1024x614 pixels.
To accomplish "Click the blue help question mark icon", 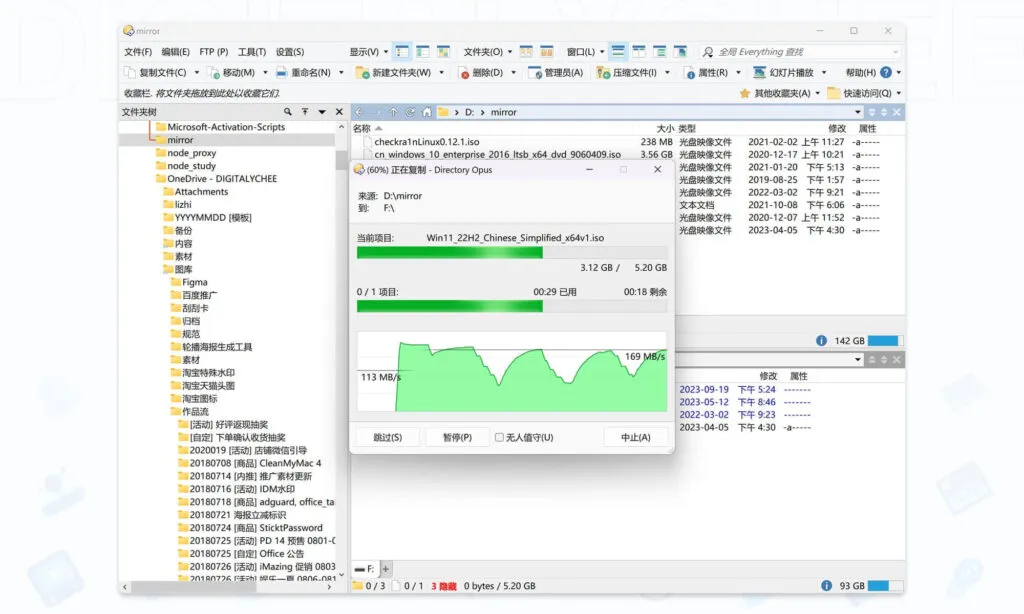I will click(x=886, y=73).
